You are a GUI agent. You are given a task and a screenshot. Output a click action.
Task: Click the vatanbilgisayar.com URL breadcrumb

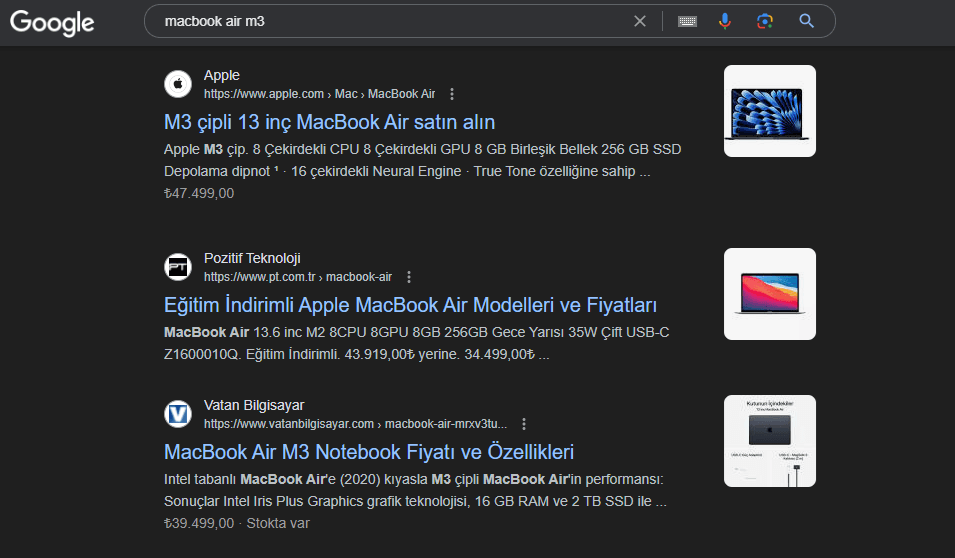pos(355,424)
